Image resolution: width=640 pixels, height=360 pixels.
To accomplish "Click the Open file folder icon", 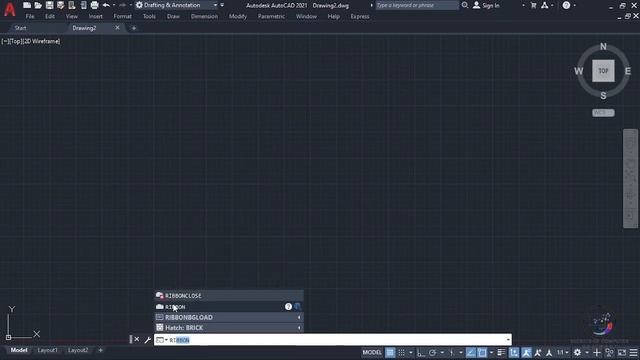I will pyautogui.click(x=38, y=5).
